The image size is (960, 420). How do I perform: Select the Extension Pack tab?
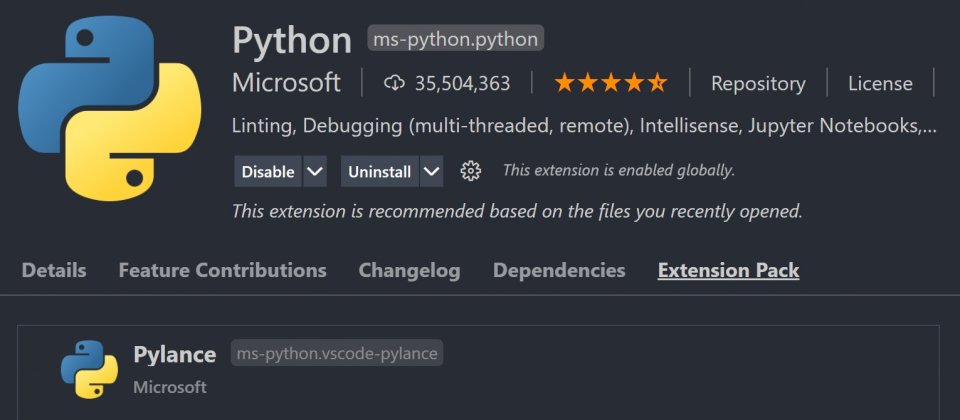click(x=729, y=270)
